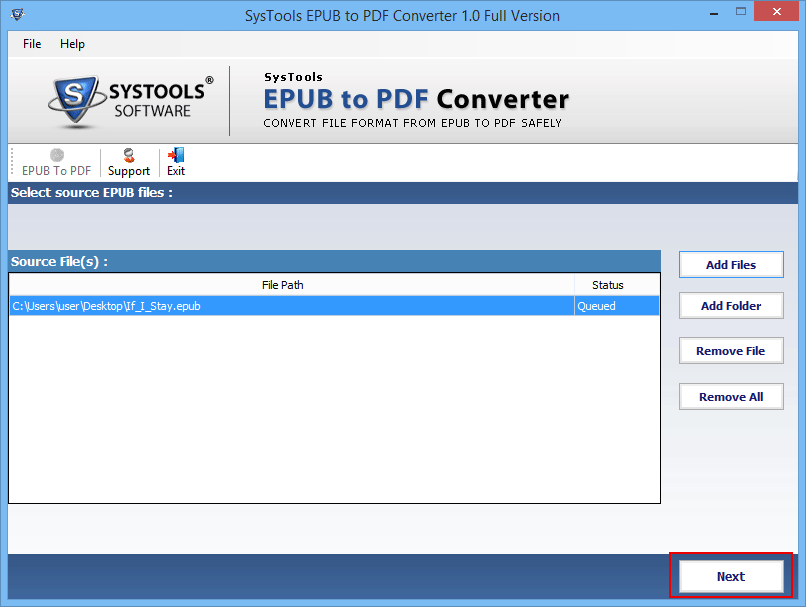Click the Add Files button
806x607 pixels.
[x=731, y=265]
